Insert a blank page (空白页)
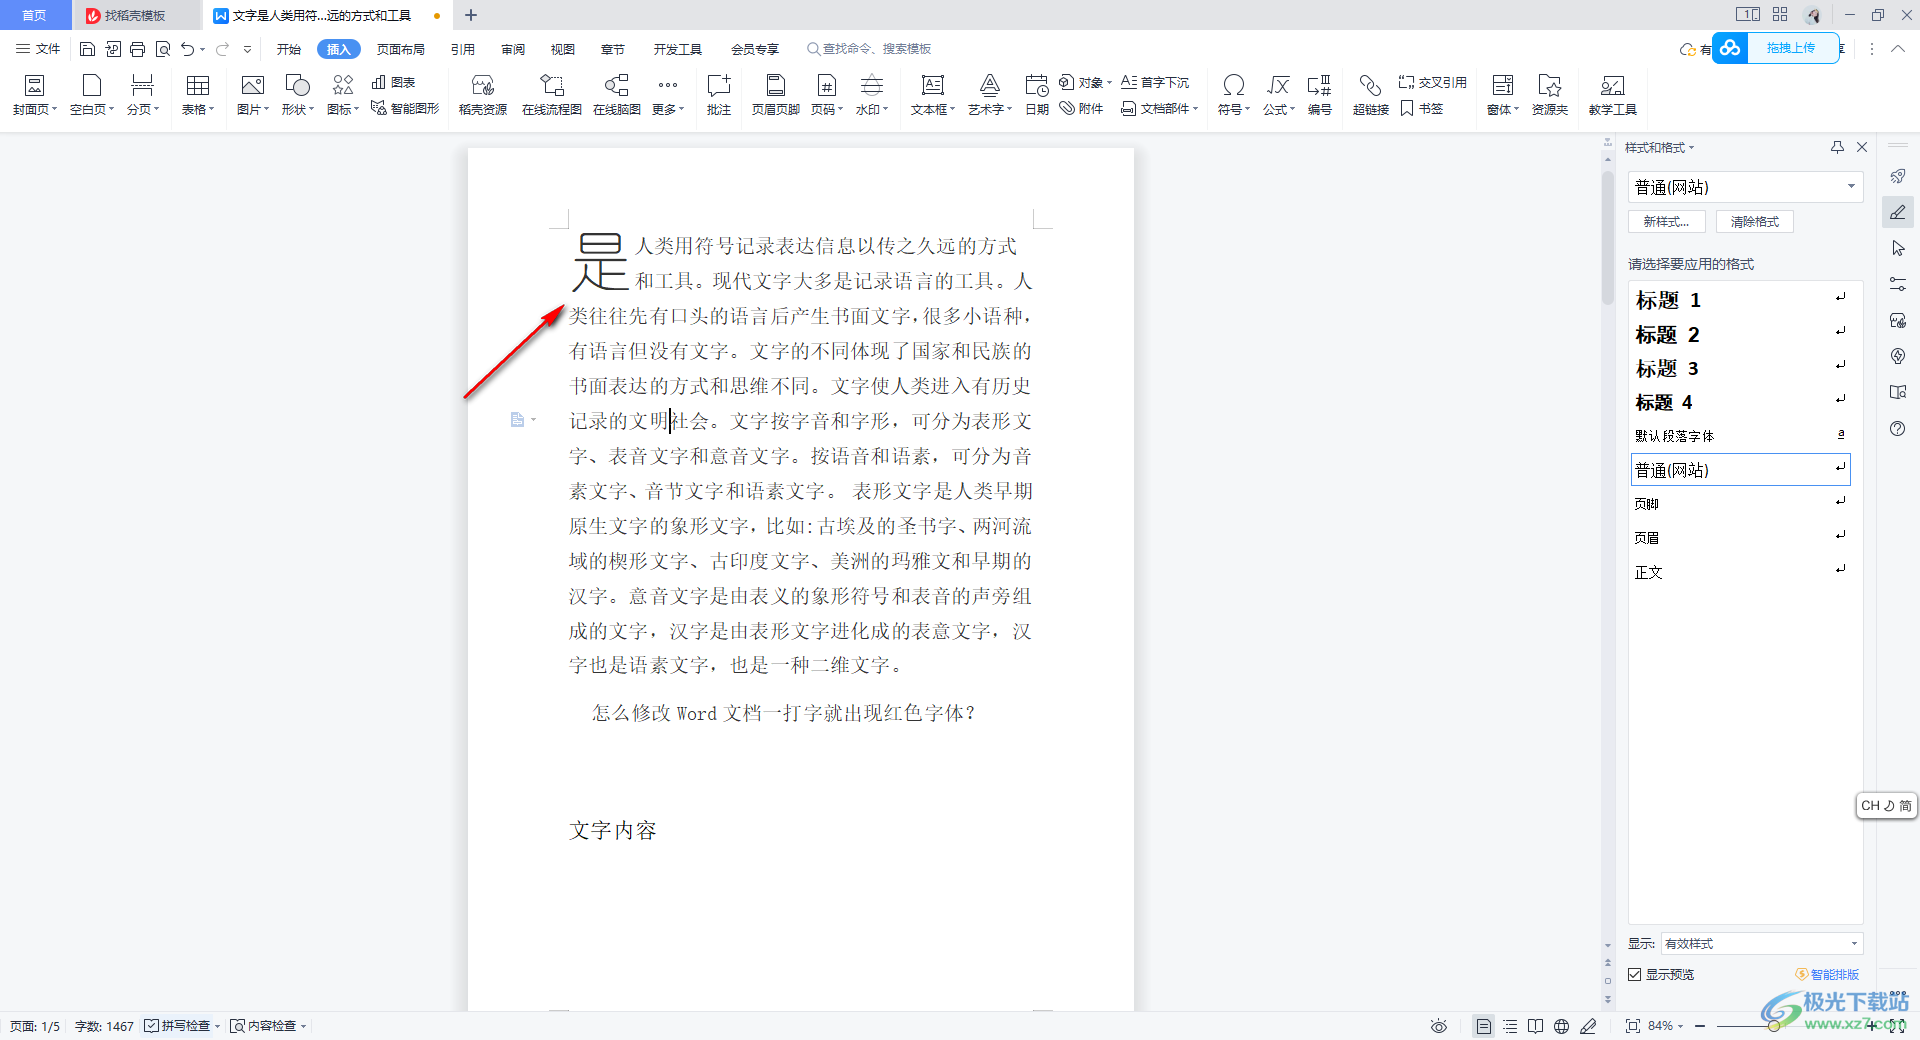Image resolution: width=1920 pixels, height=1040 pixels. [x=91, y=95]
